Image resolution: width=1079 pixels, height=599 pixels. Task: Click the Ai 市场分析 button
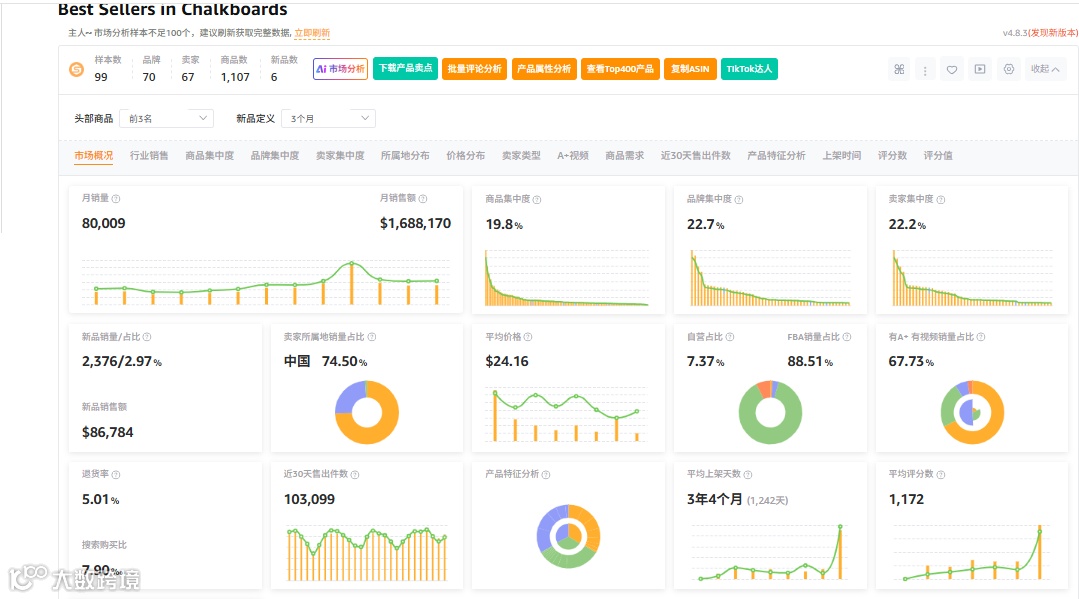(341, 69)
